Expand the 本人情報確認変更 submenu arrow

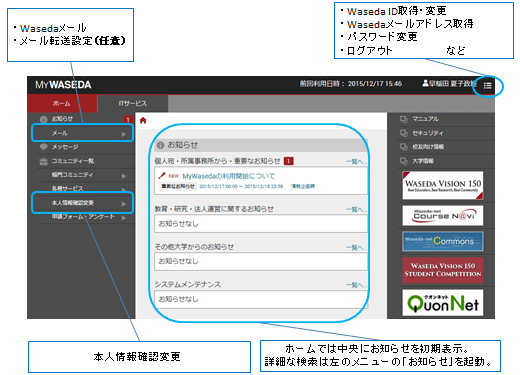click(x=124, y=203)
